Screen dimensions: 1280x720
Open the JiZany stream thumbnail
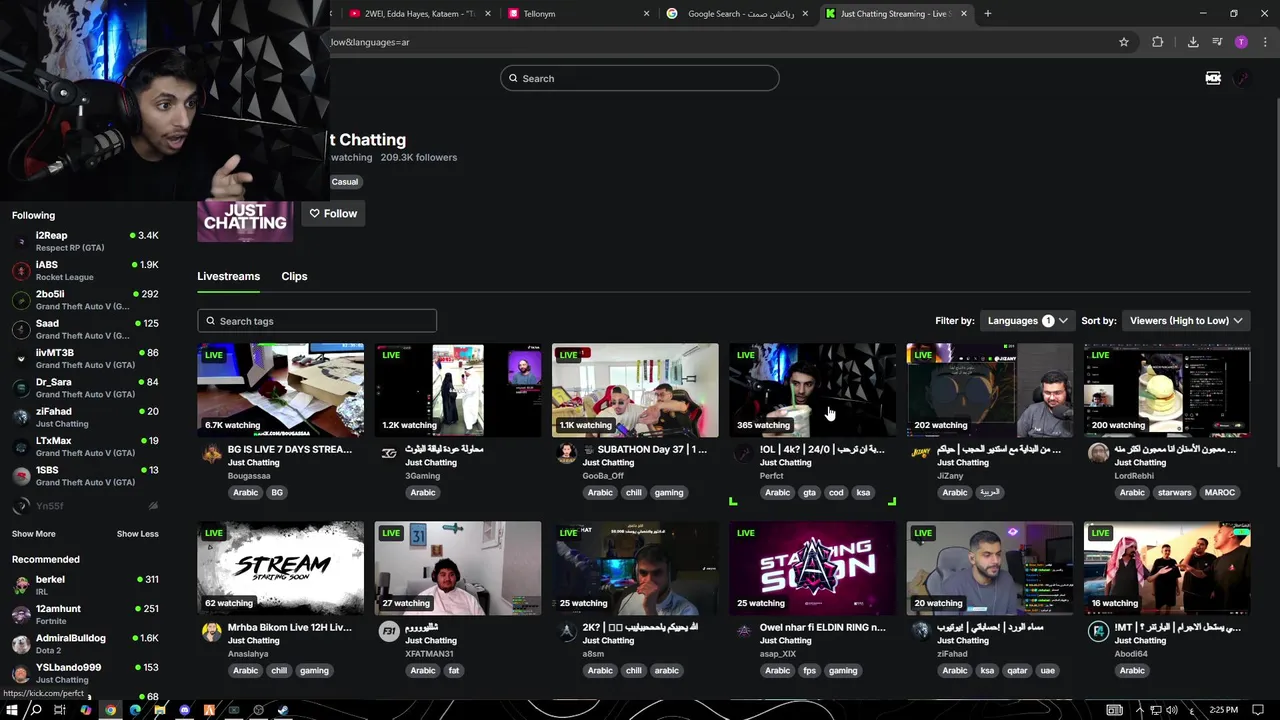point(990,390)
